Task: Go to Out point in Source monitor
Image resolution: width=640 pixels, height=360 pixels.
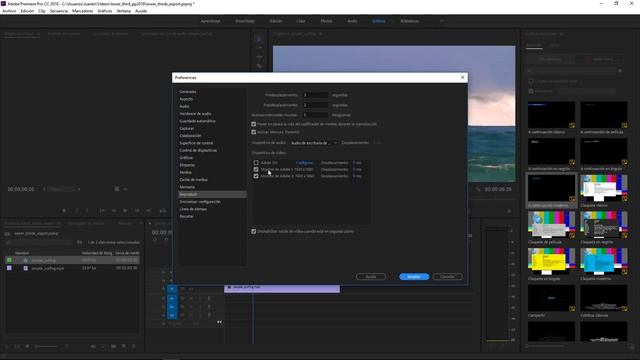Action: point(149,211)
